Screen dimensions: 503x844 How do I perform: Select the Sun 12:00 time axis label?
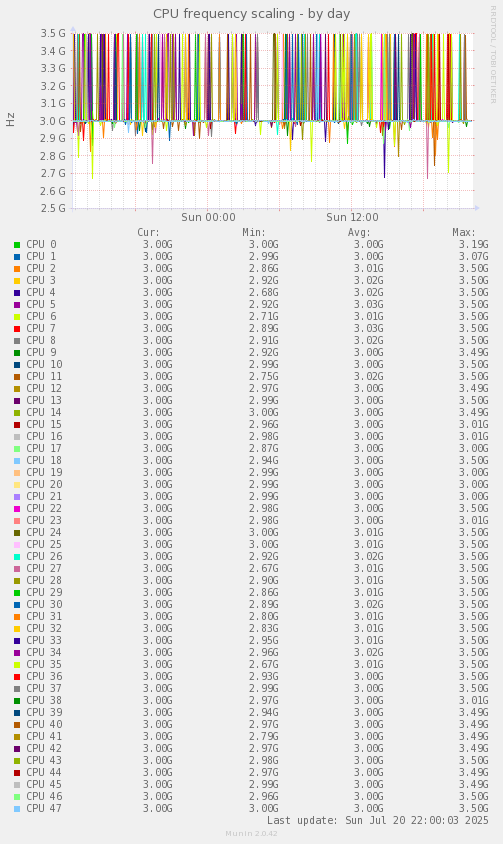[352, 217]
